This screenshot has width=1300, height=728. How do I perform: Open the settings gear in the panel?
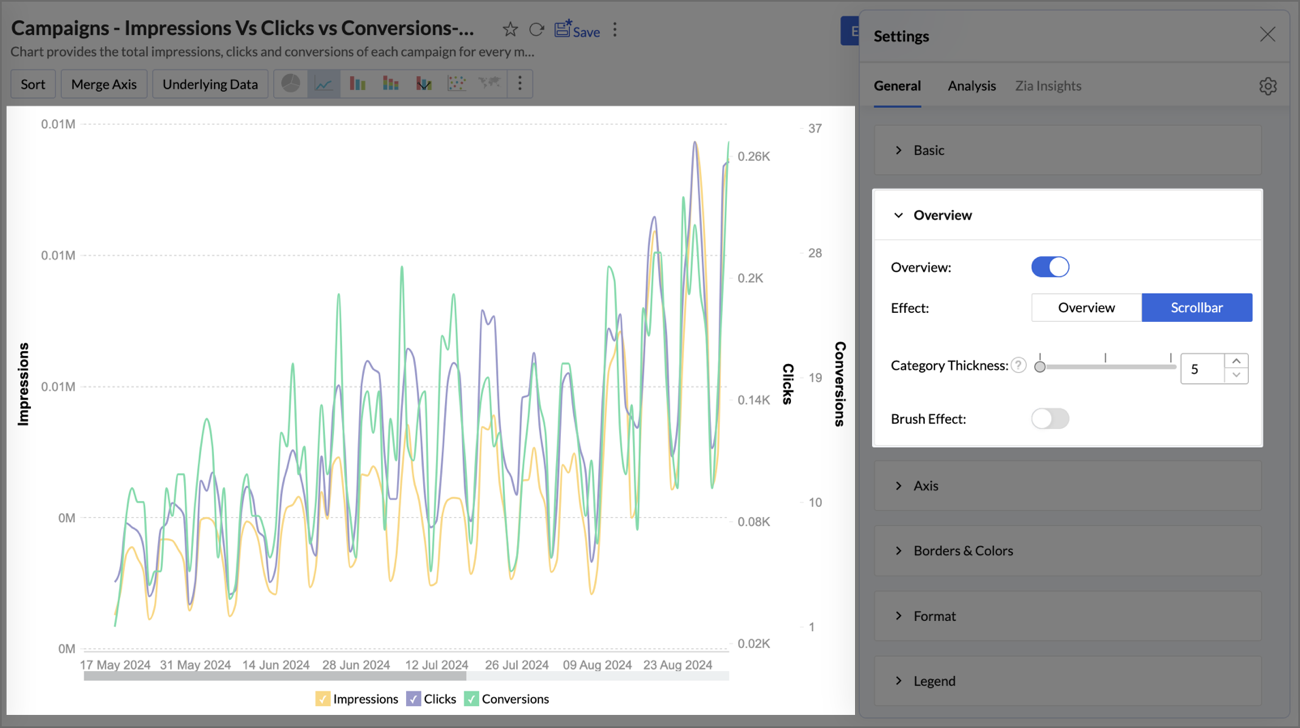click(x=1267, y=86)
